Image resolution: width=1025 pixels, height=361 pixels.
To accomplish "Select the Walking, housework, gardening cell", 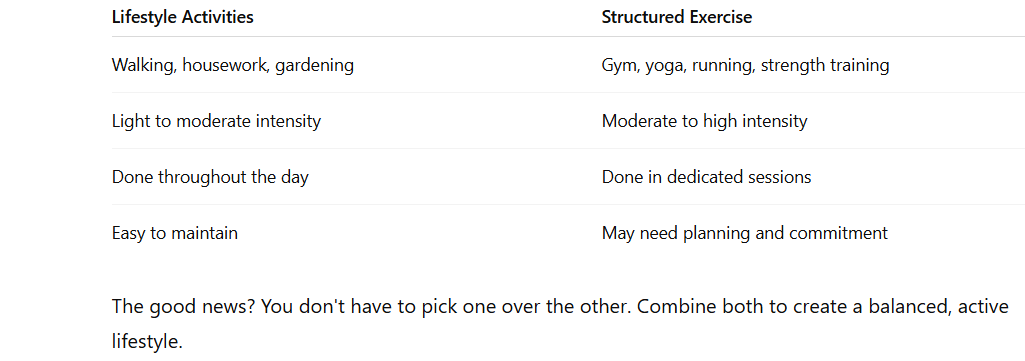I will point(233,65).
